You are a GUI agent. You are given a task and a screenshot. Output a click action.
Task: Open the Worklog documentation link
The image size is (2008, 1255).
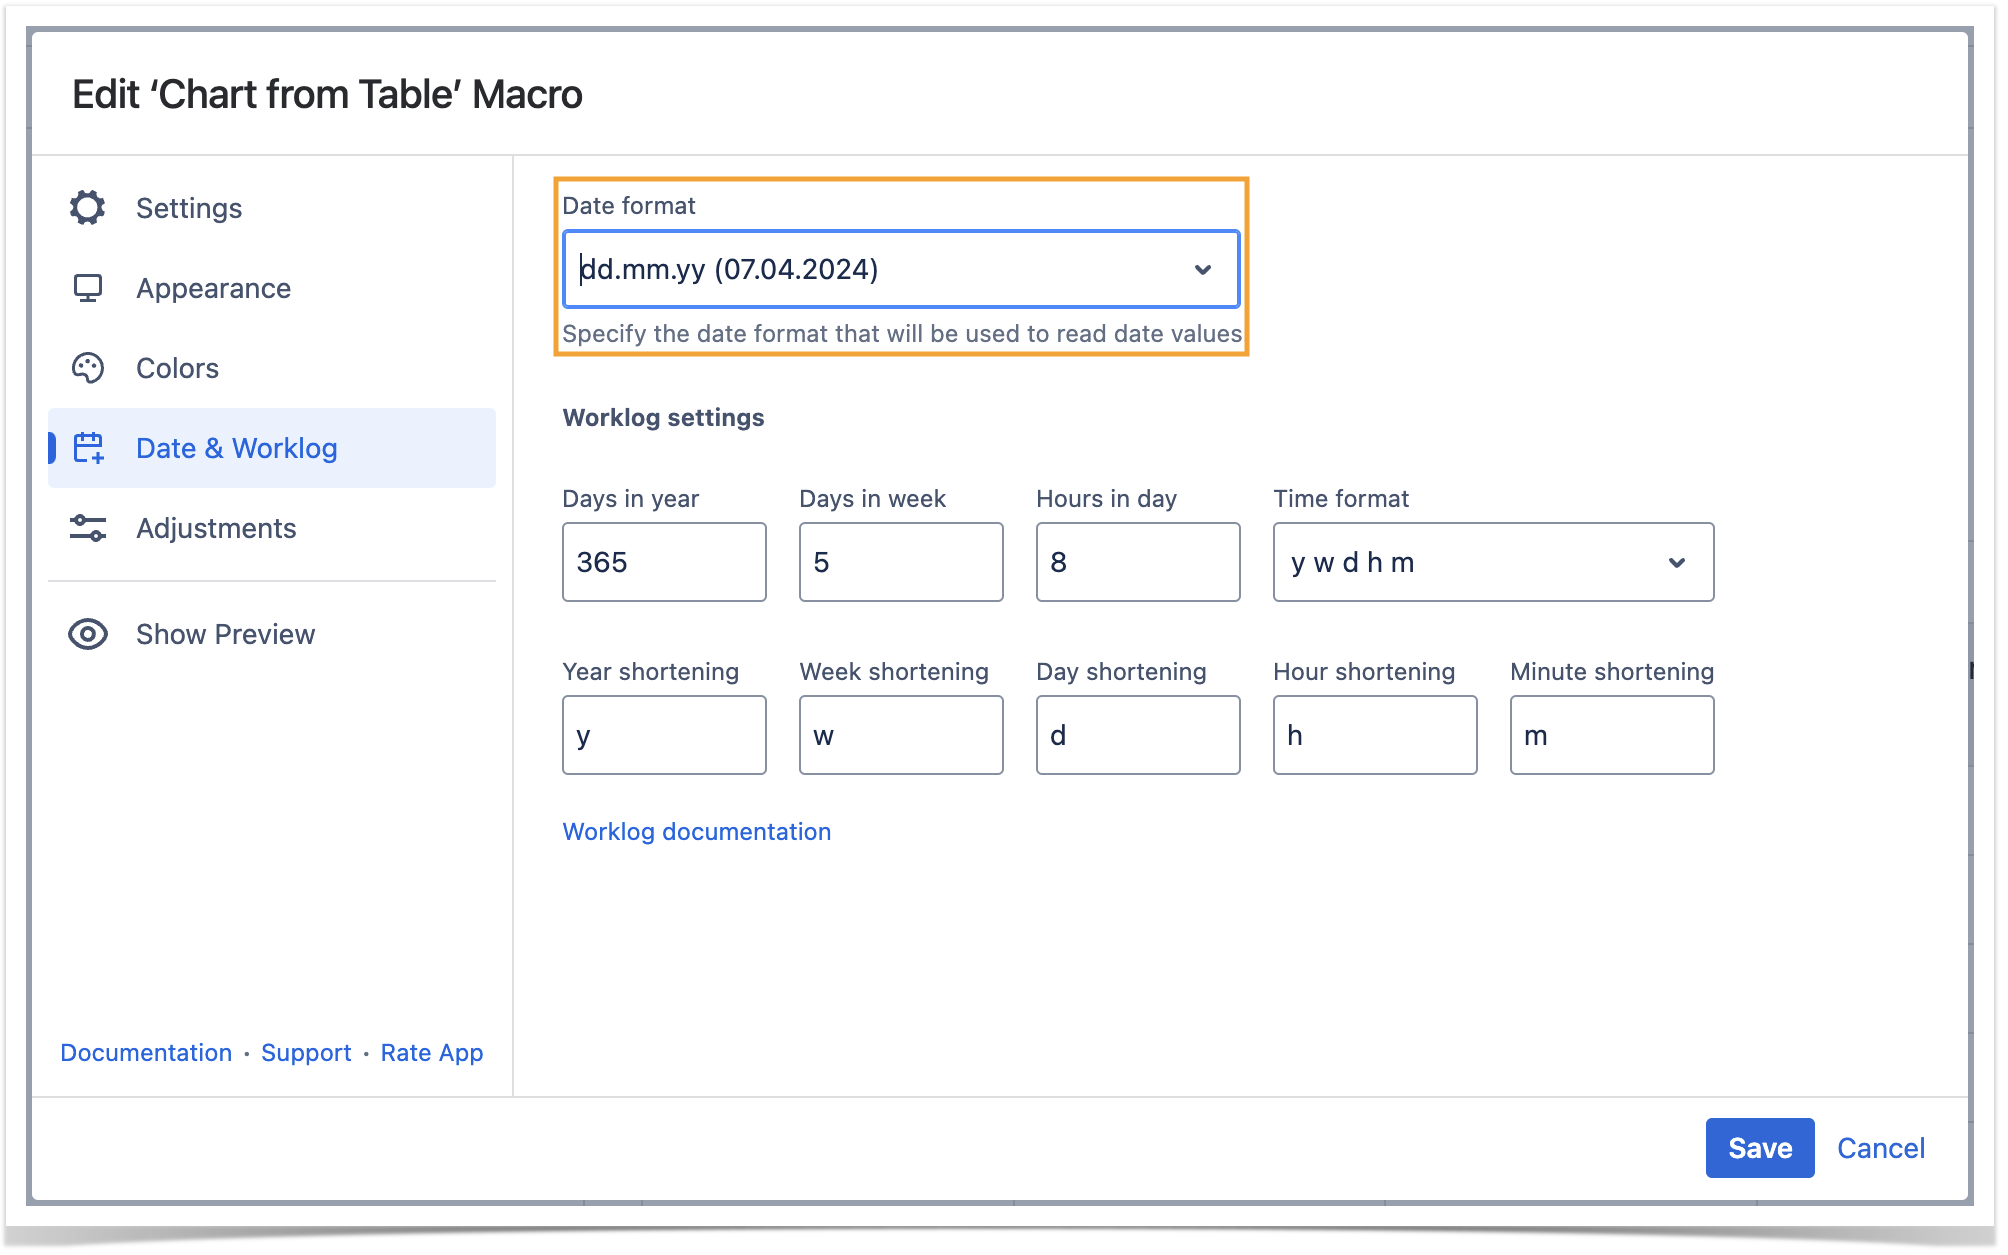pos(696,831)
